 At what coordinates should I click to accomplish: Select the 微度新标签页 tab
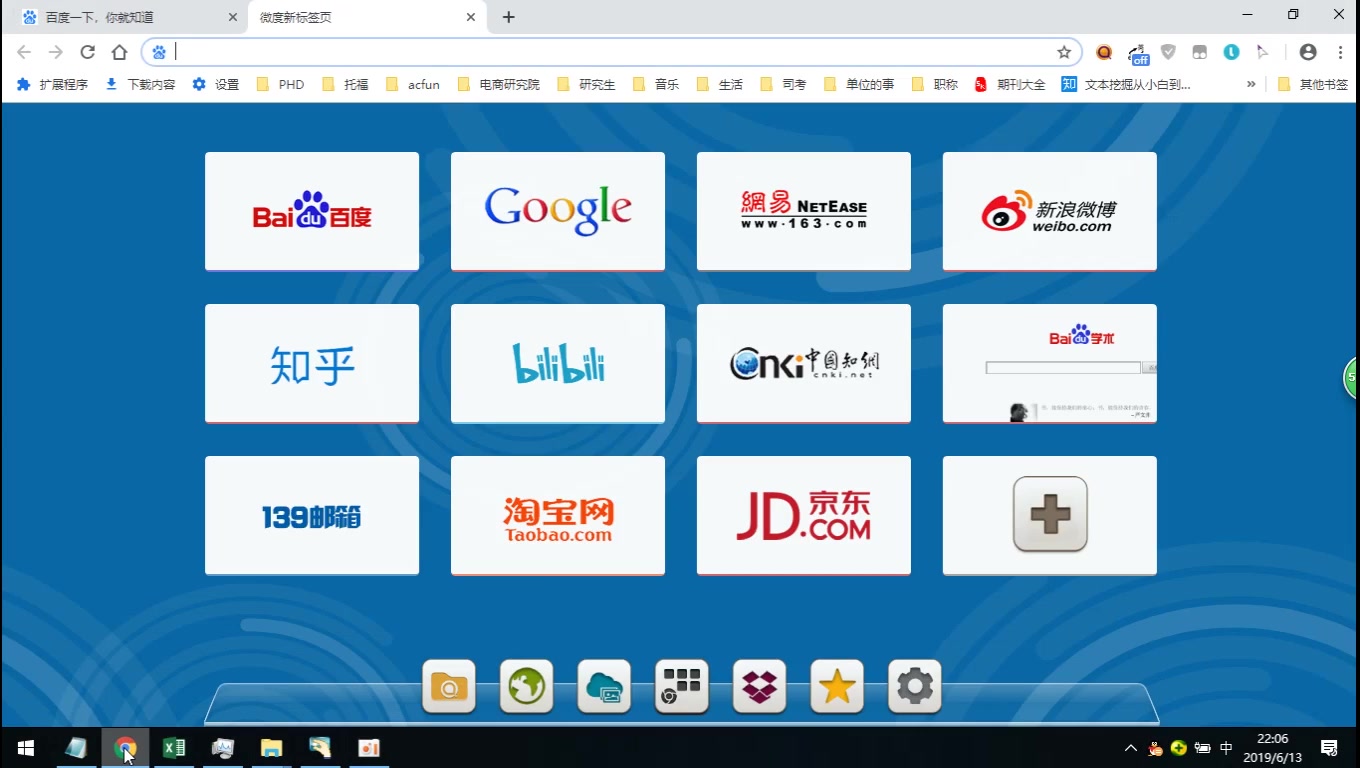click(367, 17)
